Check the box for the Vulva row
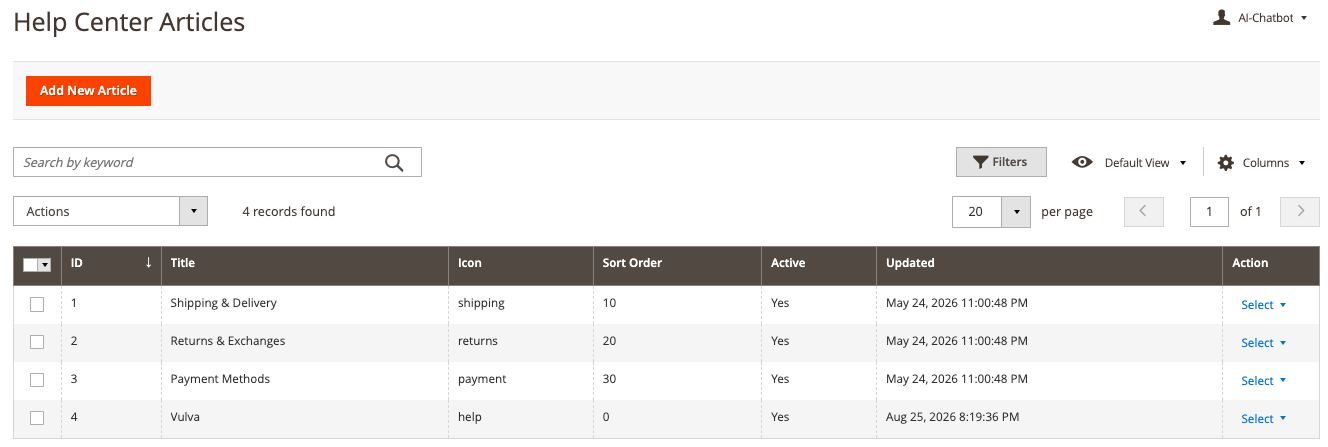Viewport: 1328px width, 447px height. pos(37,418)
